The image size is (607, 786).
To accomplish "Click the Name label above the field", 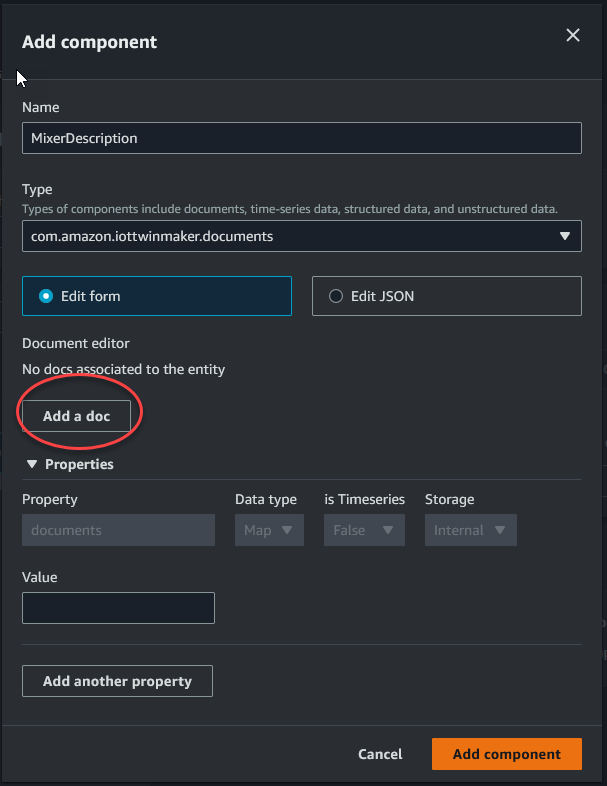I will pos(41,107).
